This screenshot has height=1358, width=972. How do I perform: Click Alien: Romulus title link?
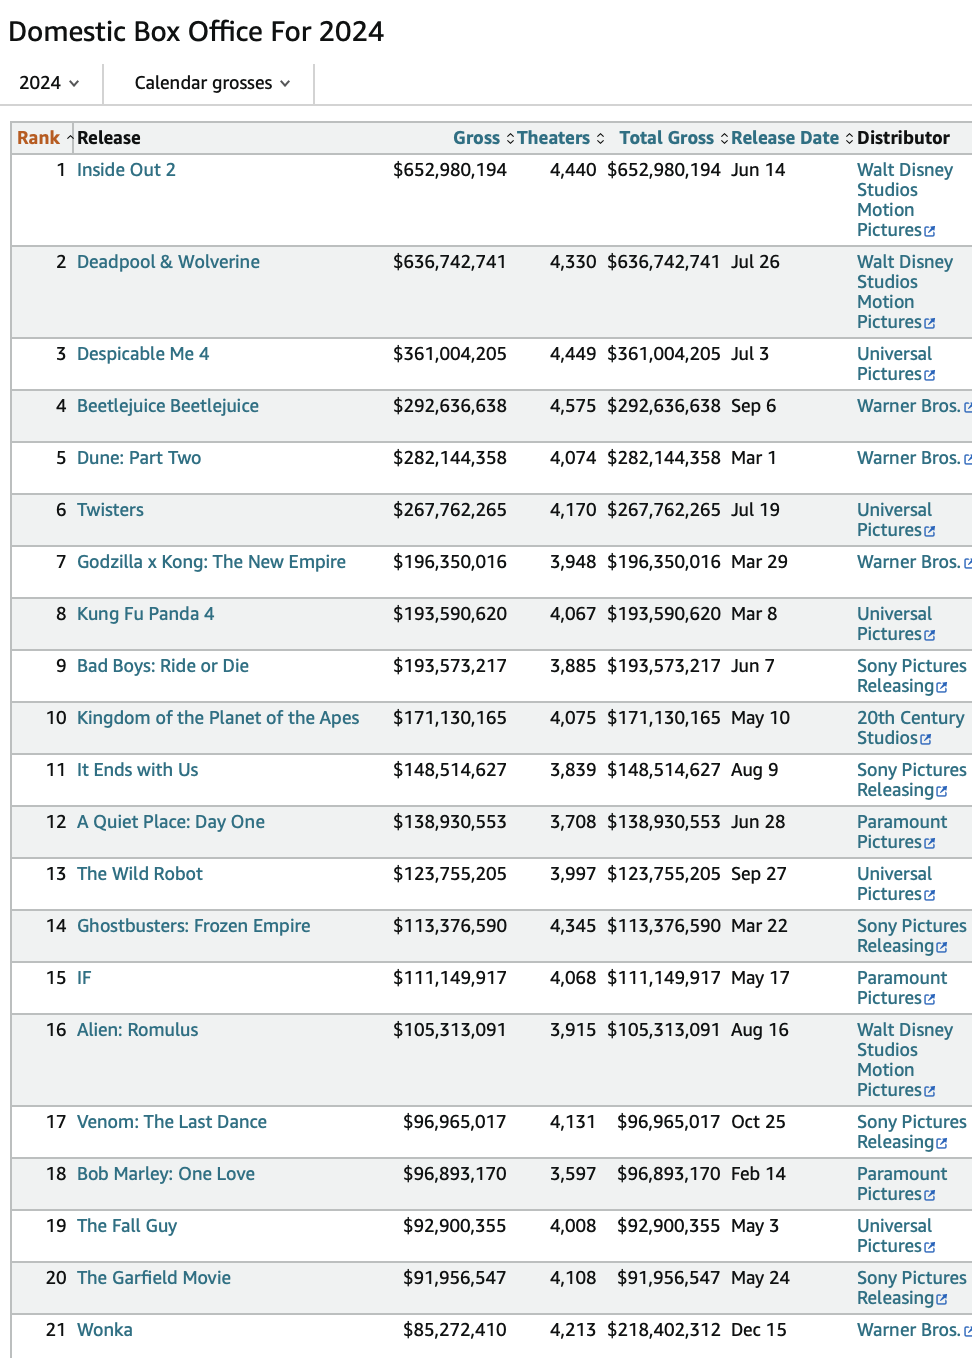(x=138, y=1030)
